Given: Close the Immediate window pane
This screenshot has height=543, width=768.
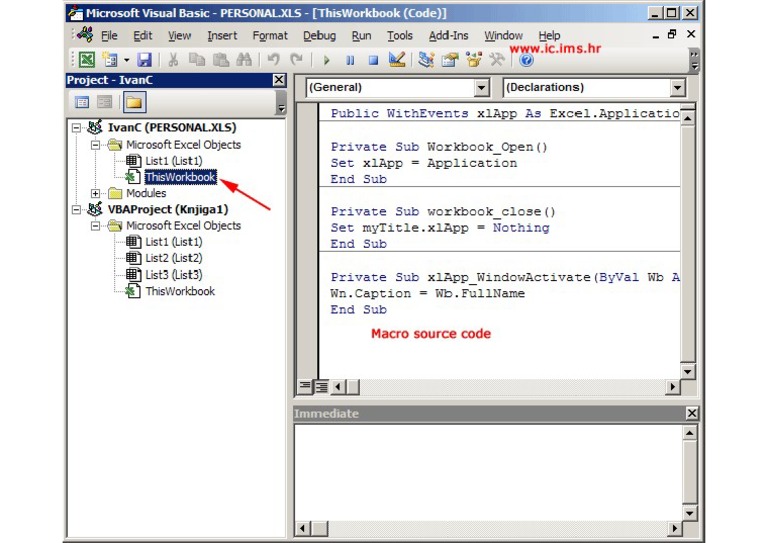Looking at the screenshot, I should coord(692,413).
